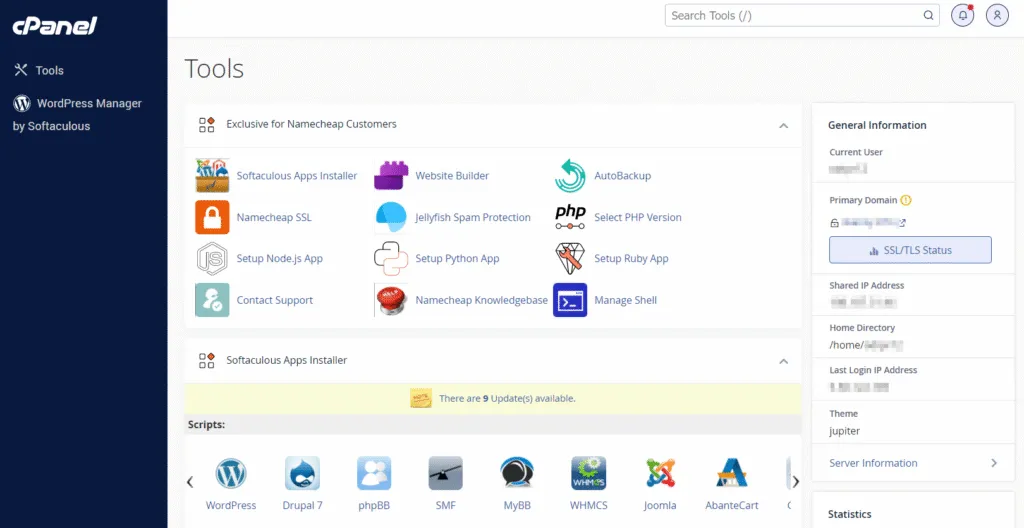Image resolution: width=1024 pixels, height=528 pixels.
Task: Click the Manage Shell terminal icon
Action: point(570,300)
